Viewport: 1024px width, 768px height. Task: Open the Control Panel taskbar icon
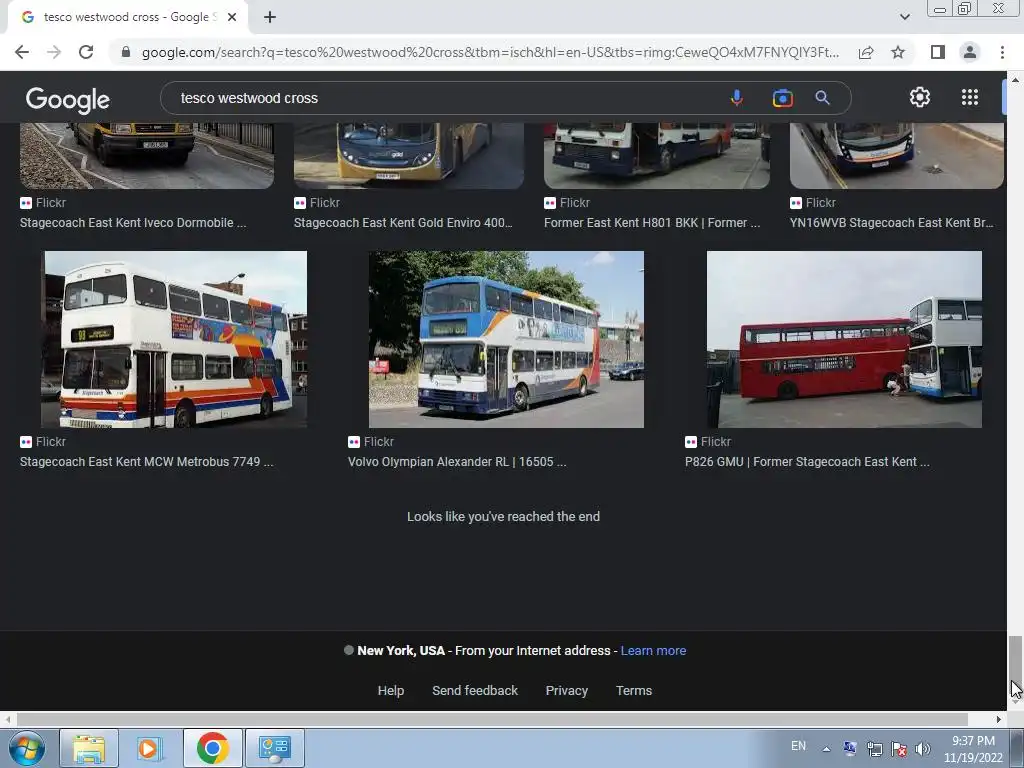point(274,748)
